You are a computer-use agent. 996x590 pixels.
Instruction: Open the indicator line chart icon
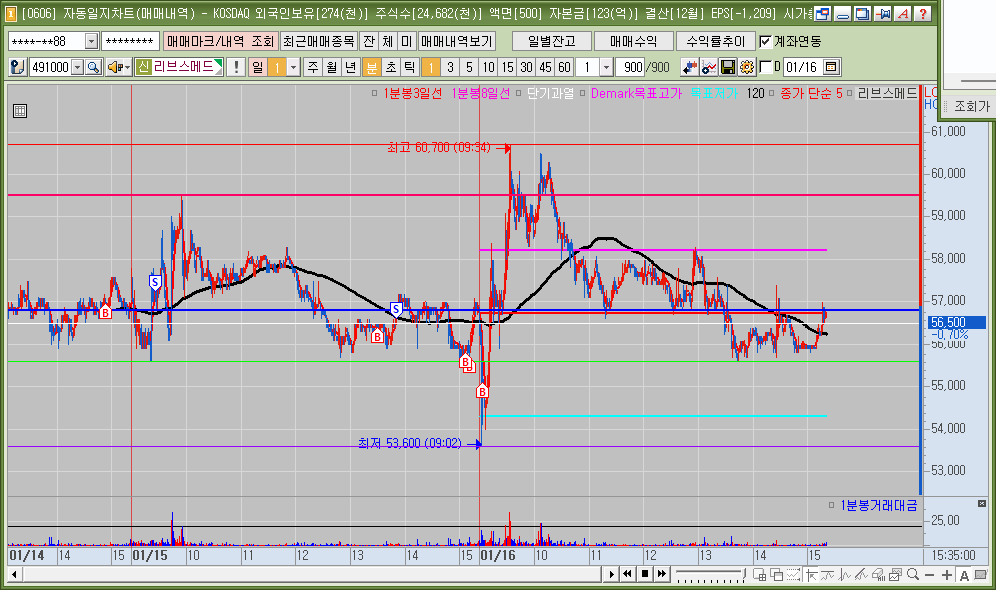point(708,67)
